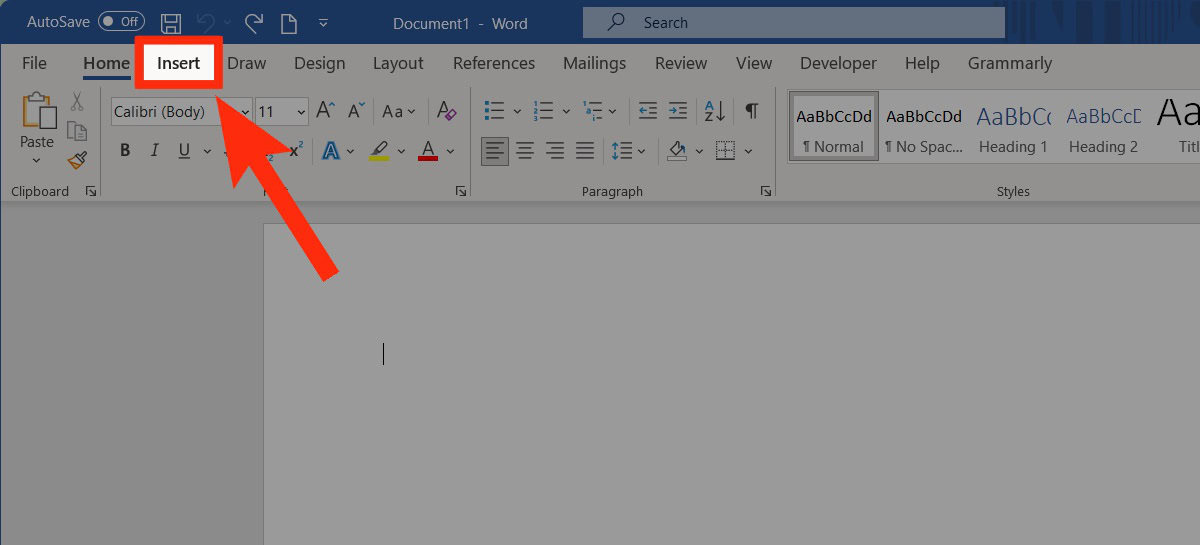Apply Text Effects with the glowing A icon

329,151
